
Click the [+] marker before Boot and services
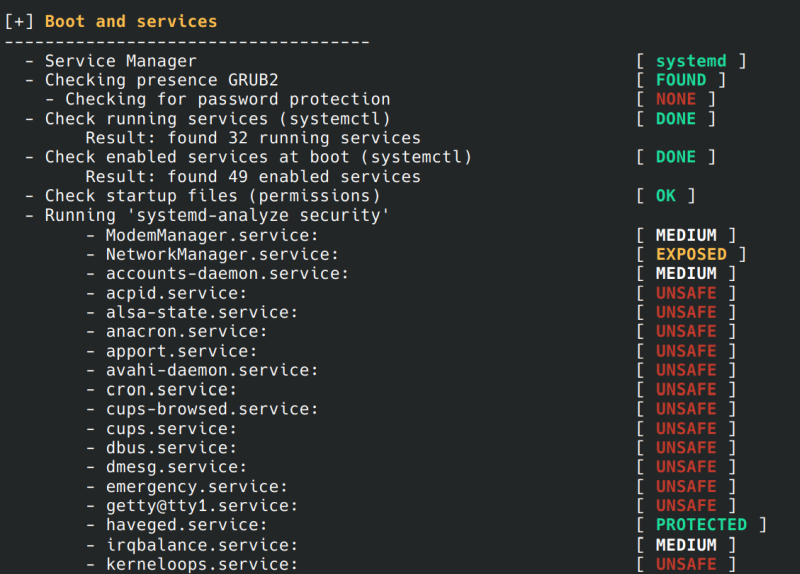[20, 21]
